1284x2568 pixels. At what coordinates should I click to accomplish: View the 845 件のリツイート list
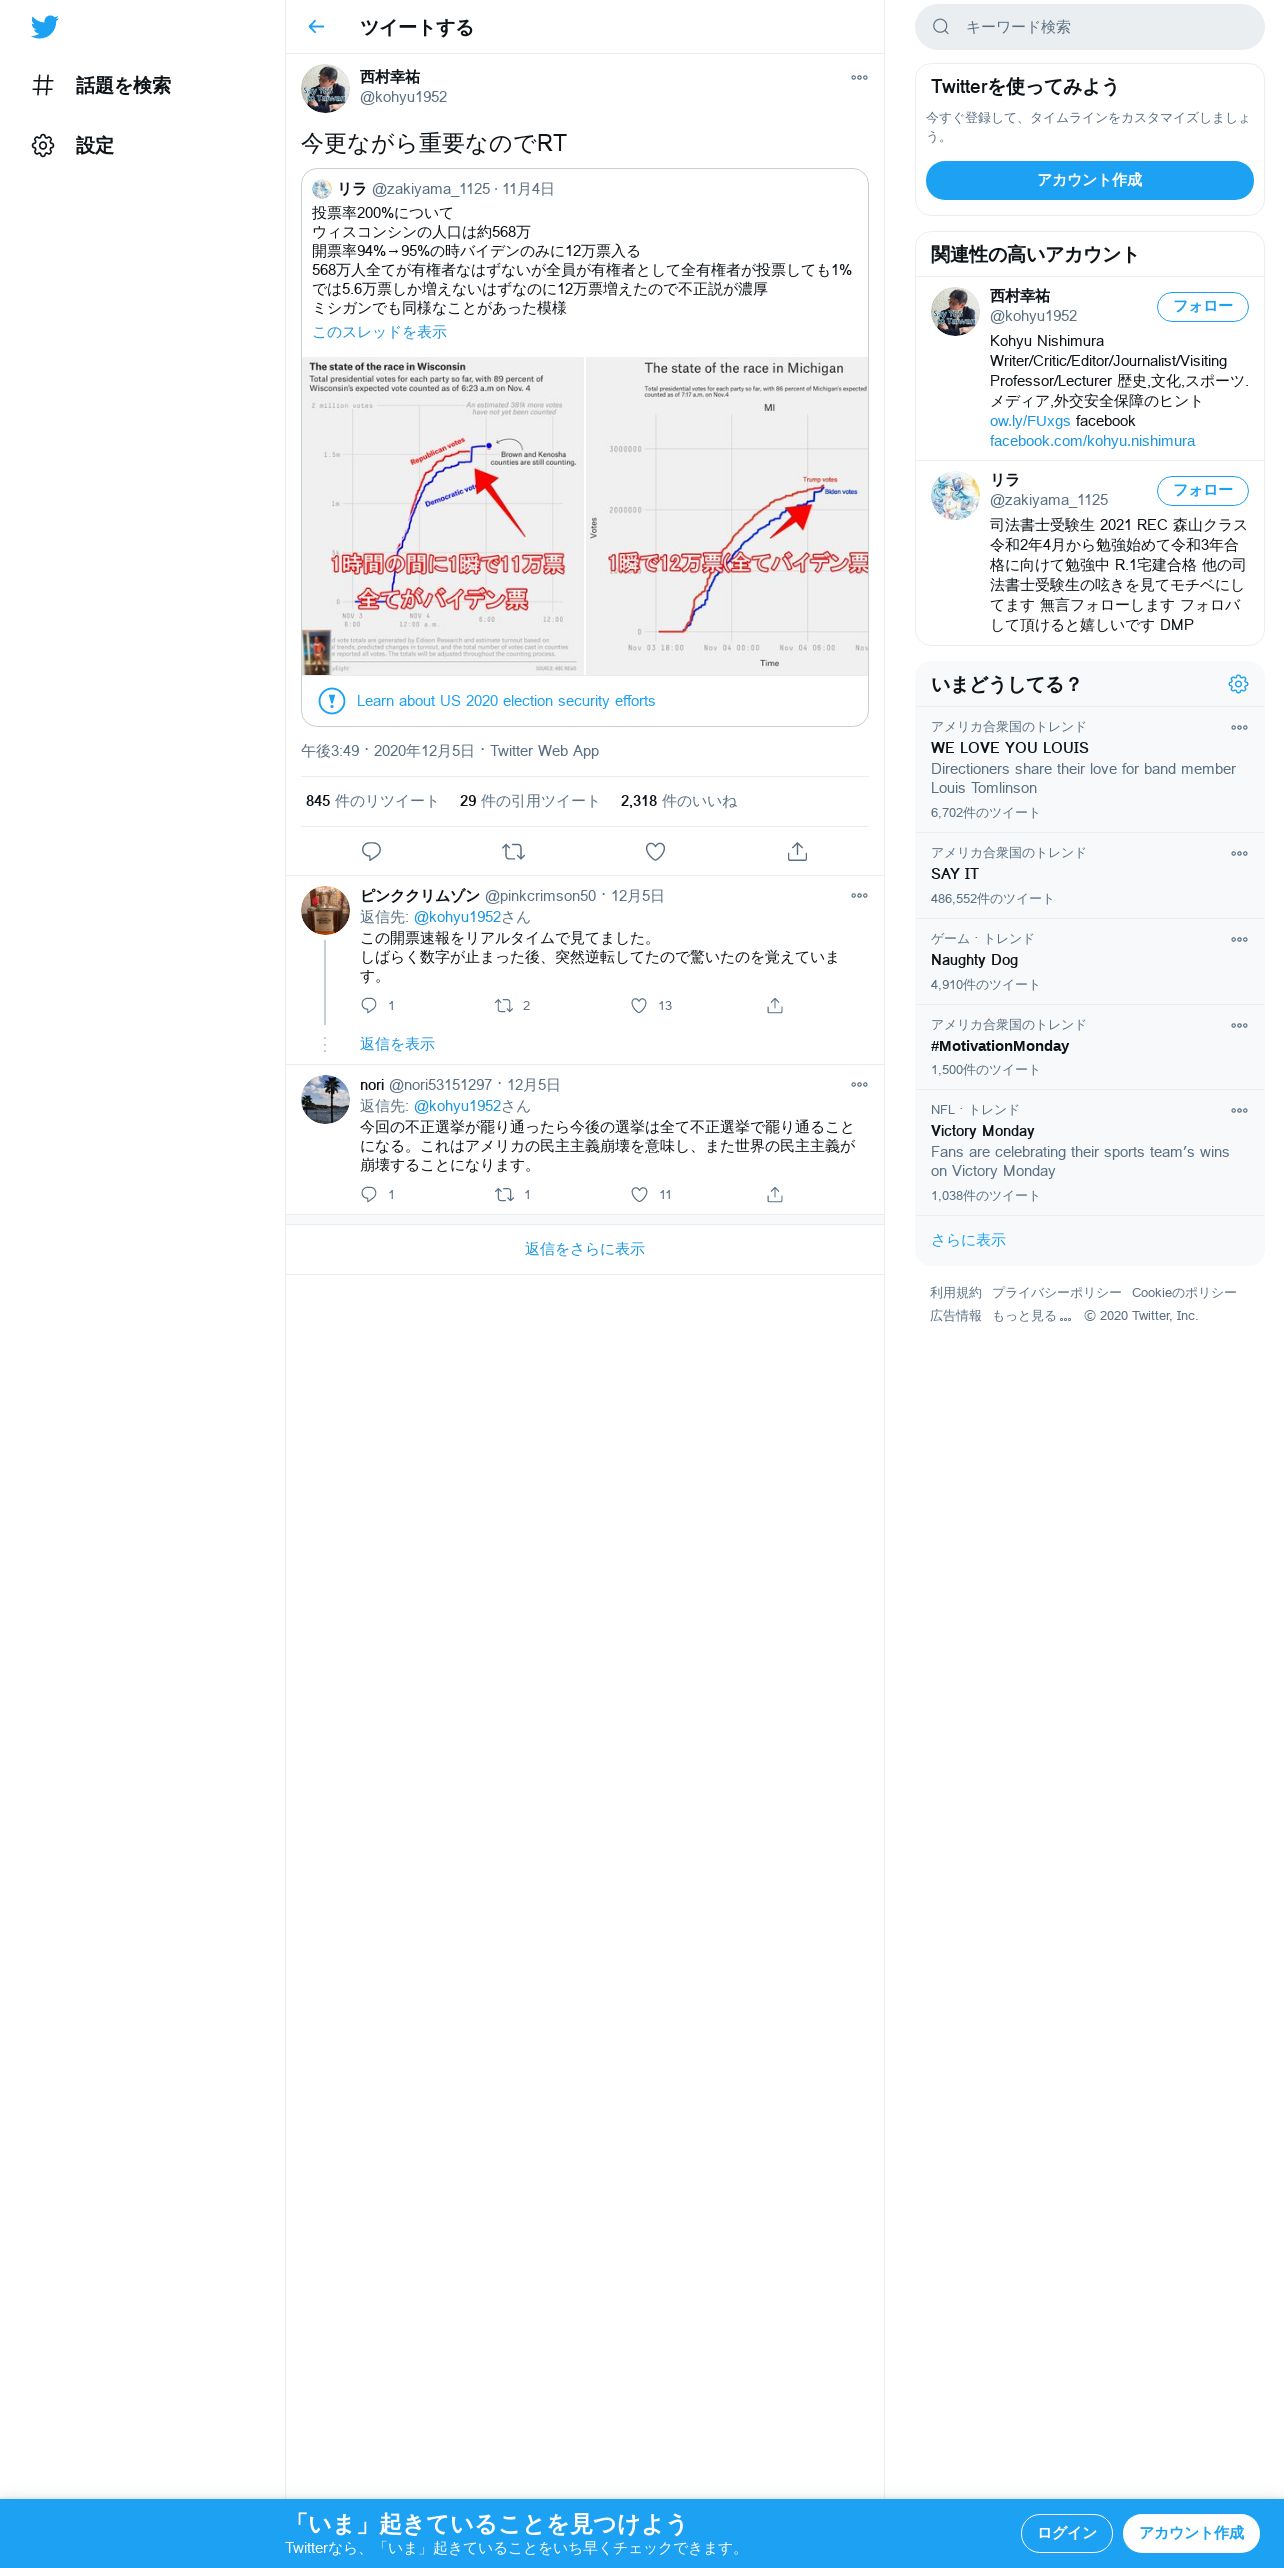[x=372, y=801]
